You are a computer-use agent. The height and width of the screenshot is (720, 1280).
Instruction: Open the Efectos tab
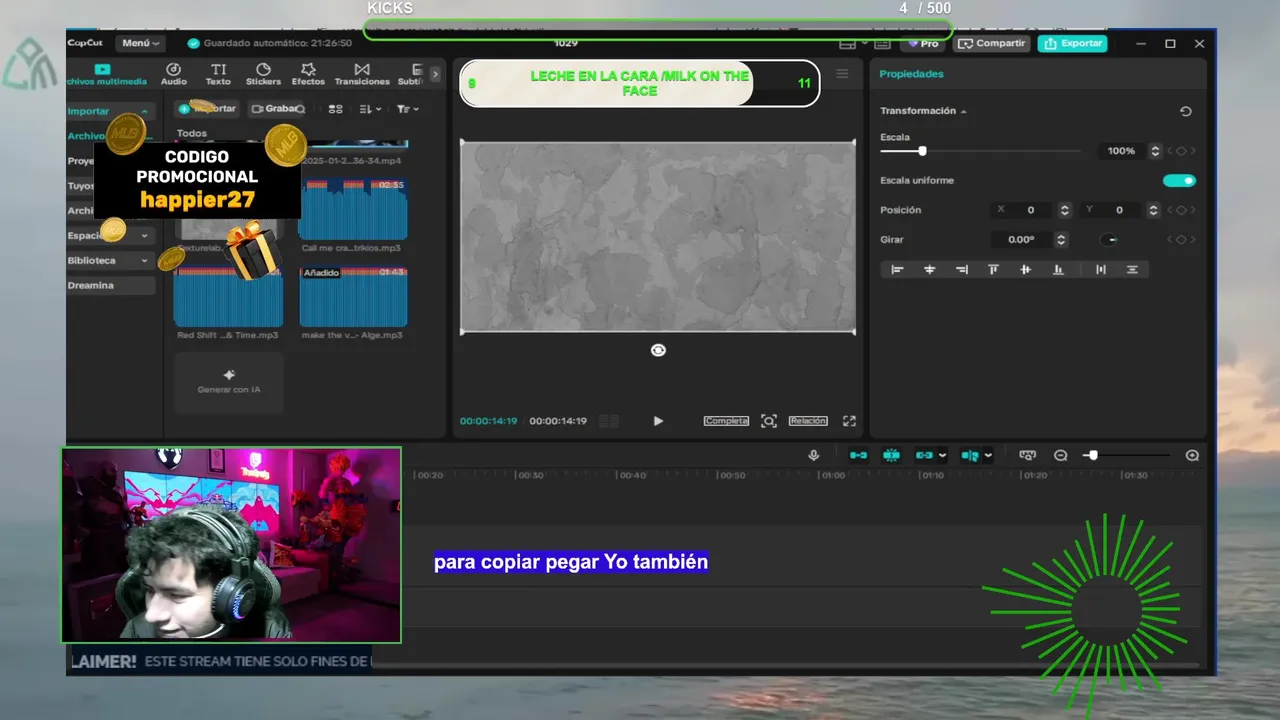308,74
